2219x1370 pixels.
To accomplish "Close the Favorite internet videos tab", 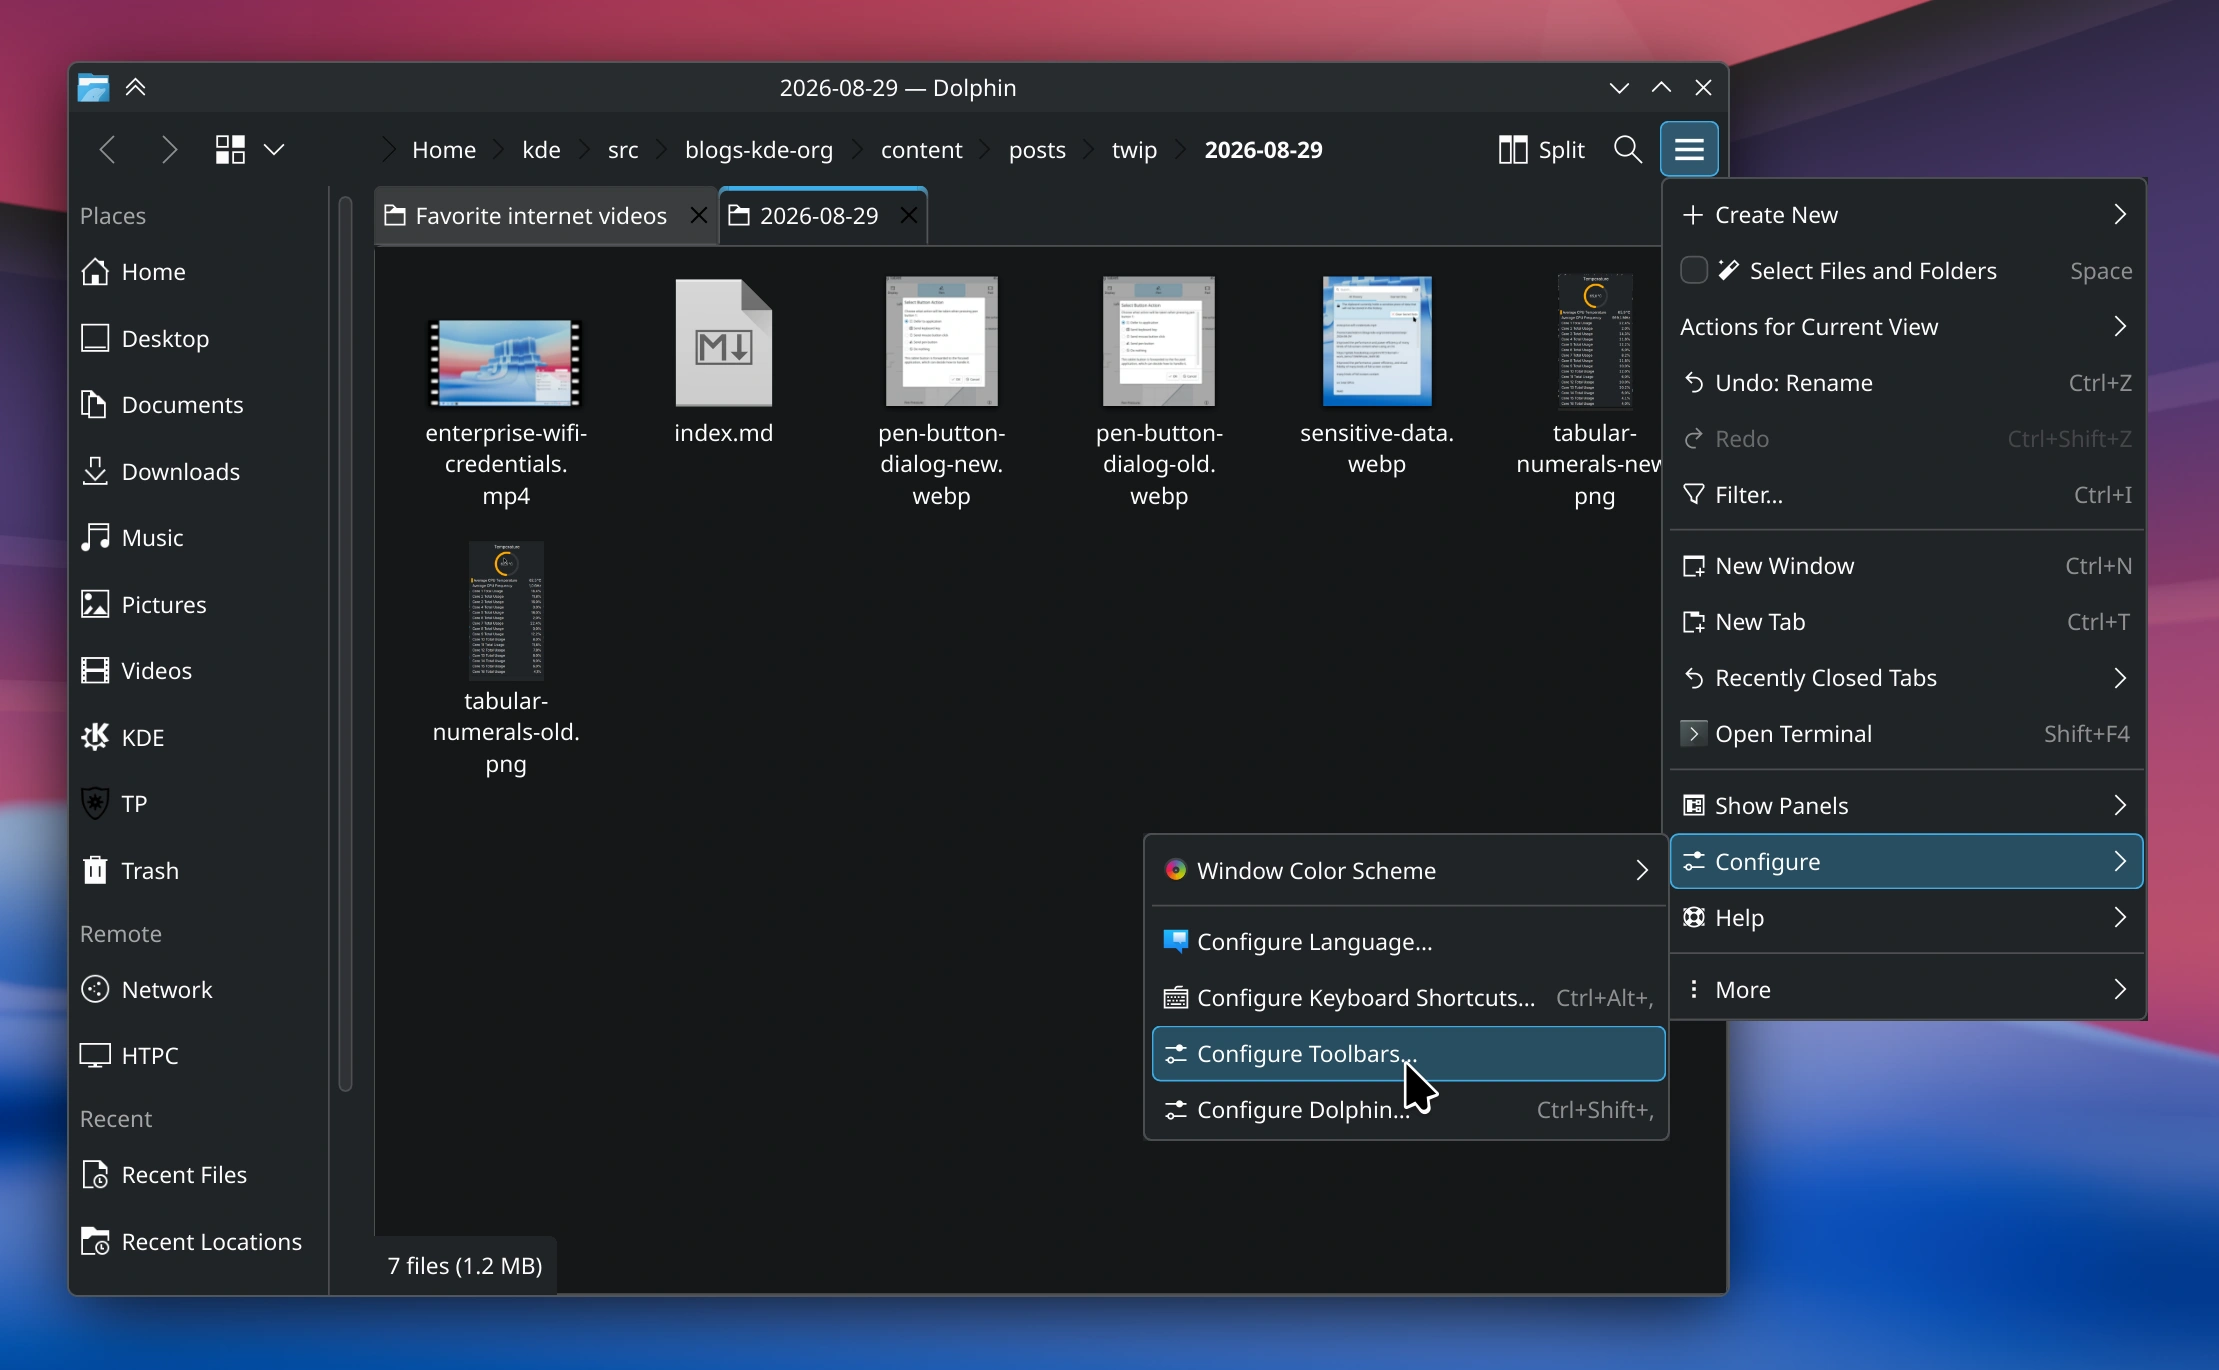I will (699, 215).
